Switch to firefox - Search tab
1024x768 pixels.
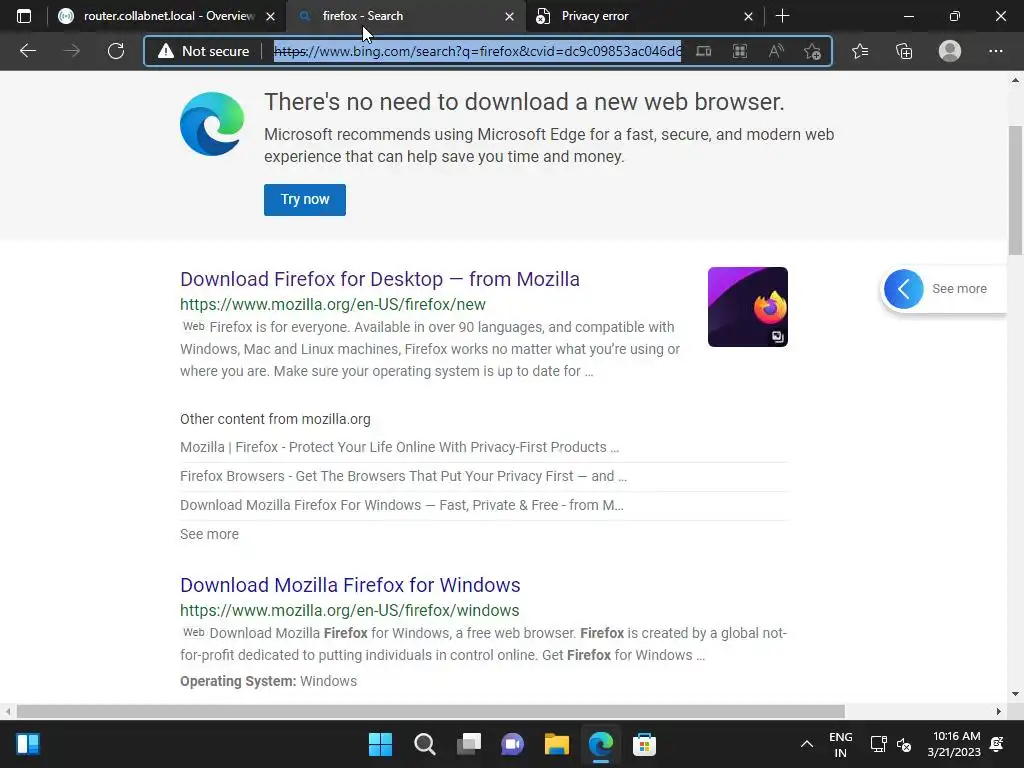405,16
